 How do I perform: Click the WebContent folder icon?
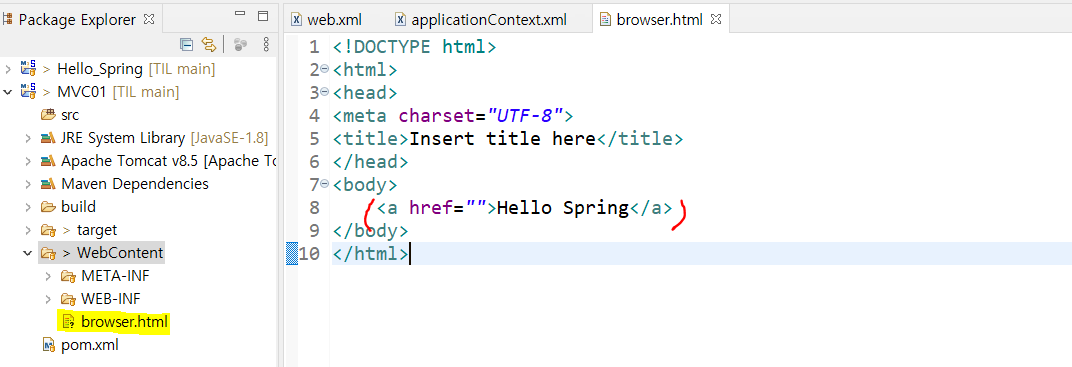(x=48, y=254)
